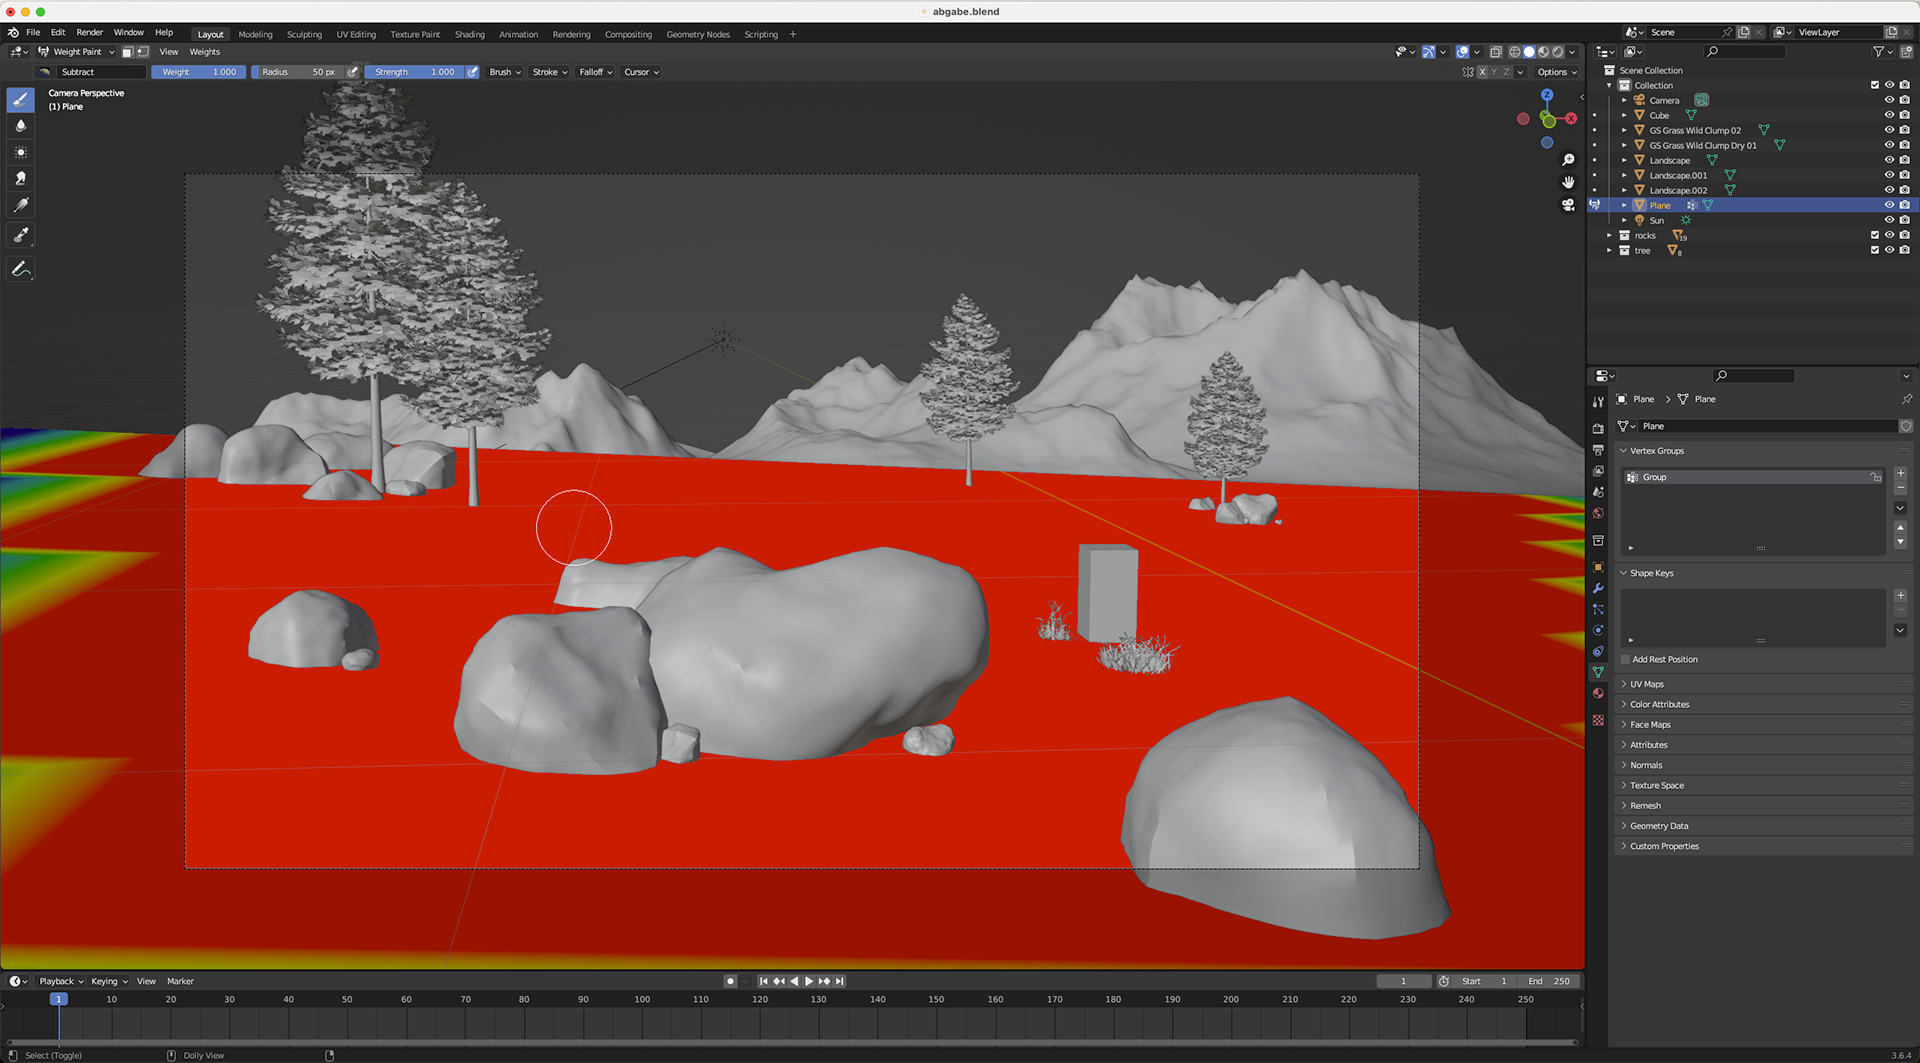
Task: Open the Output properties tab
Action: coord(1598,450)
